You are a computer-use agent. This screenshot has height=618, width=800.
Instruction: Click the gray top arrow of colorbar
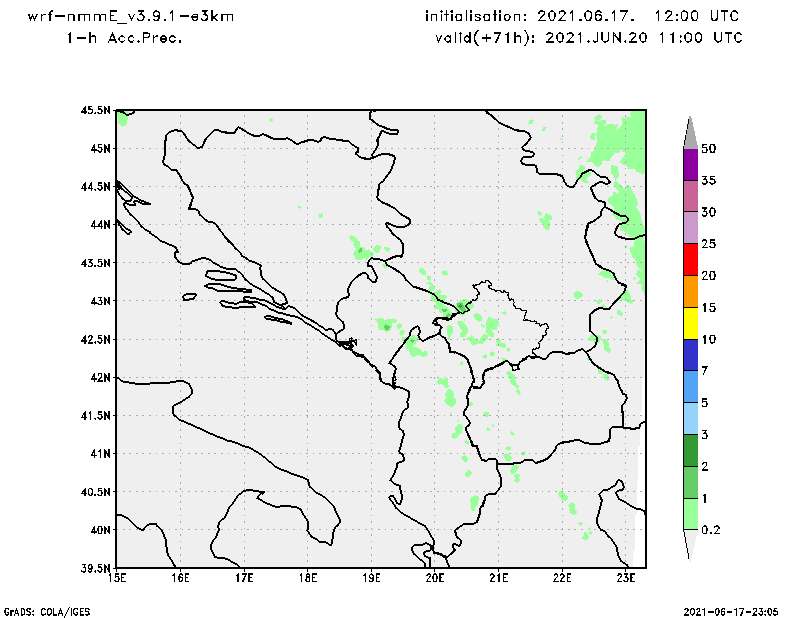pyautogui.click(x=690, y=133)
